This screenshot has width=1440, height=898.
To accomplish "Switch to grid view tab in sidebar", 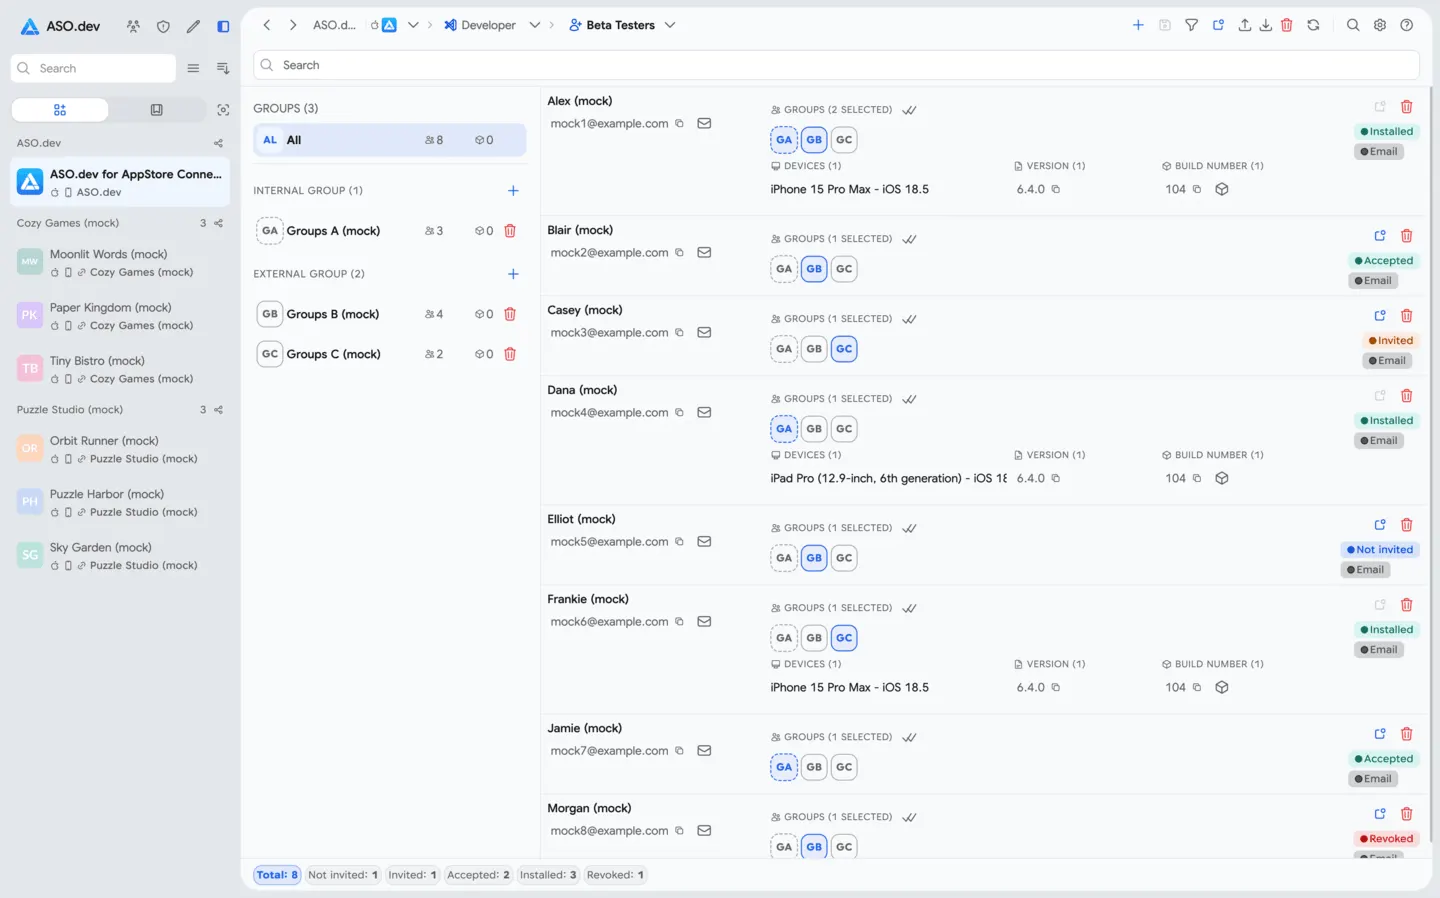I will (x=60, y=110).
